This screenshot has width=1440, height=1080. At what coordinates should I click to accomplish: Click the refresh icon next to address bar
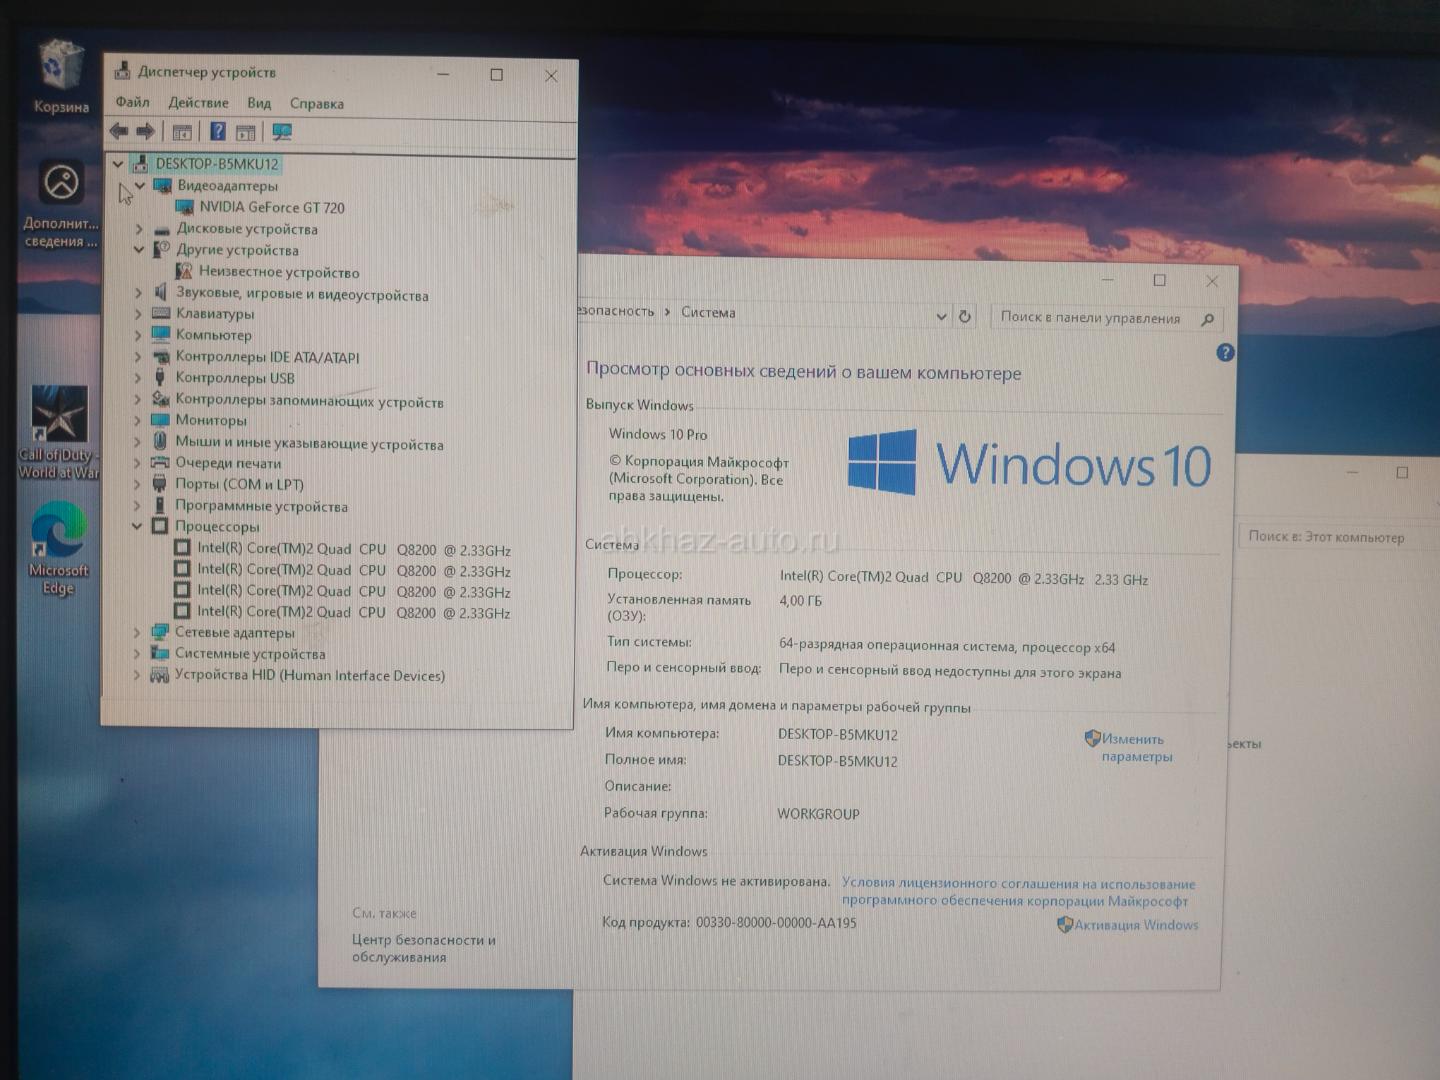(x=965, y=317)
